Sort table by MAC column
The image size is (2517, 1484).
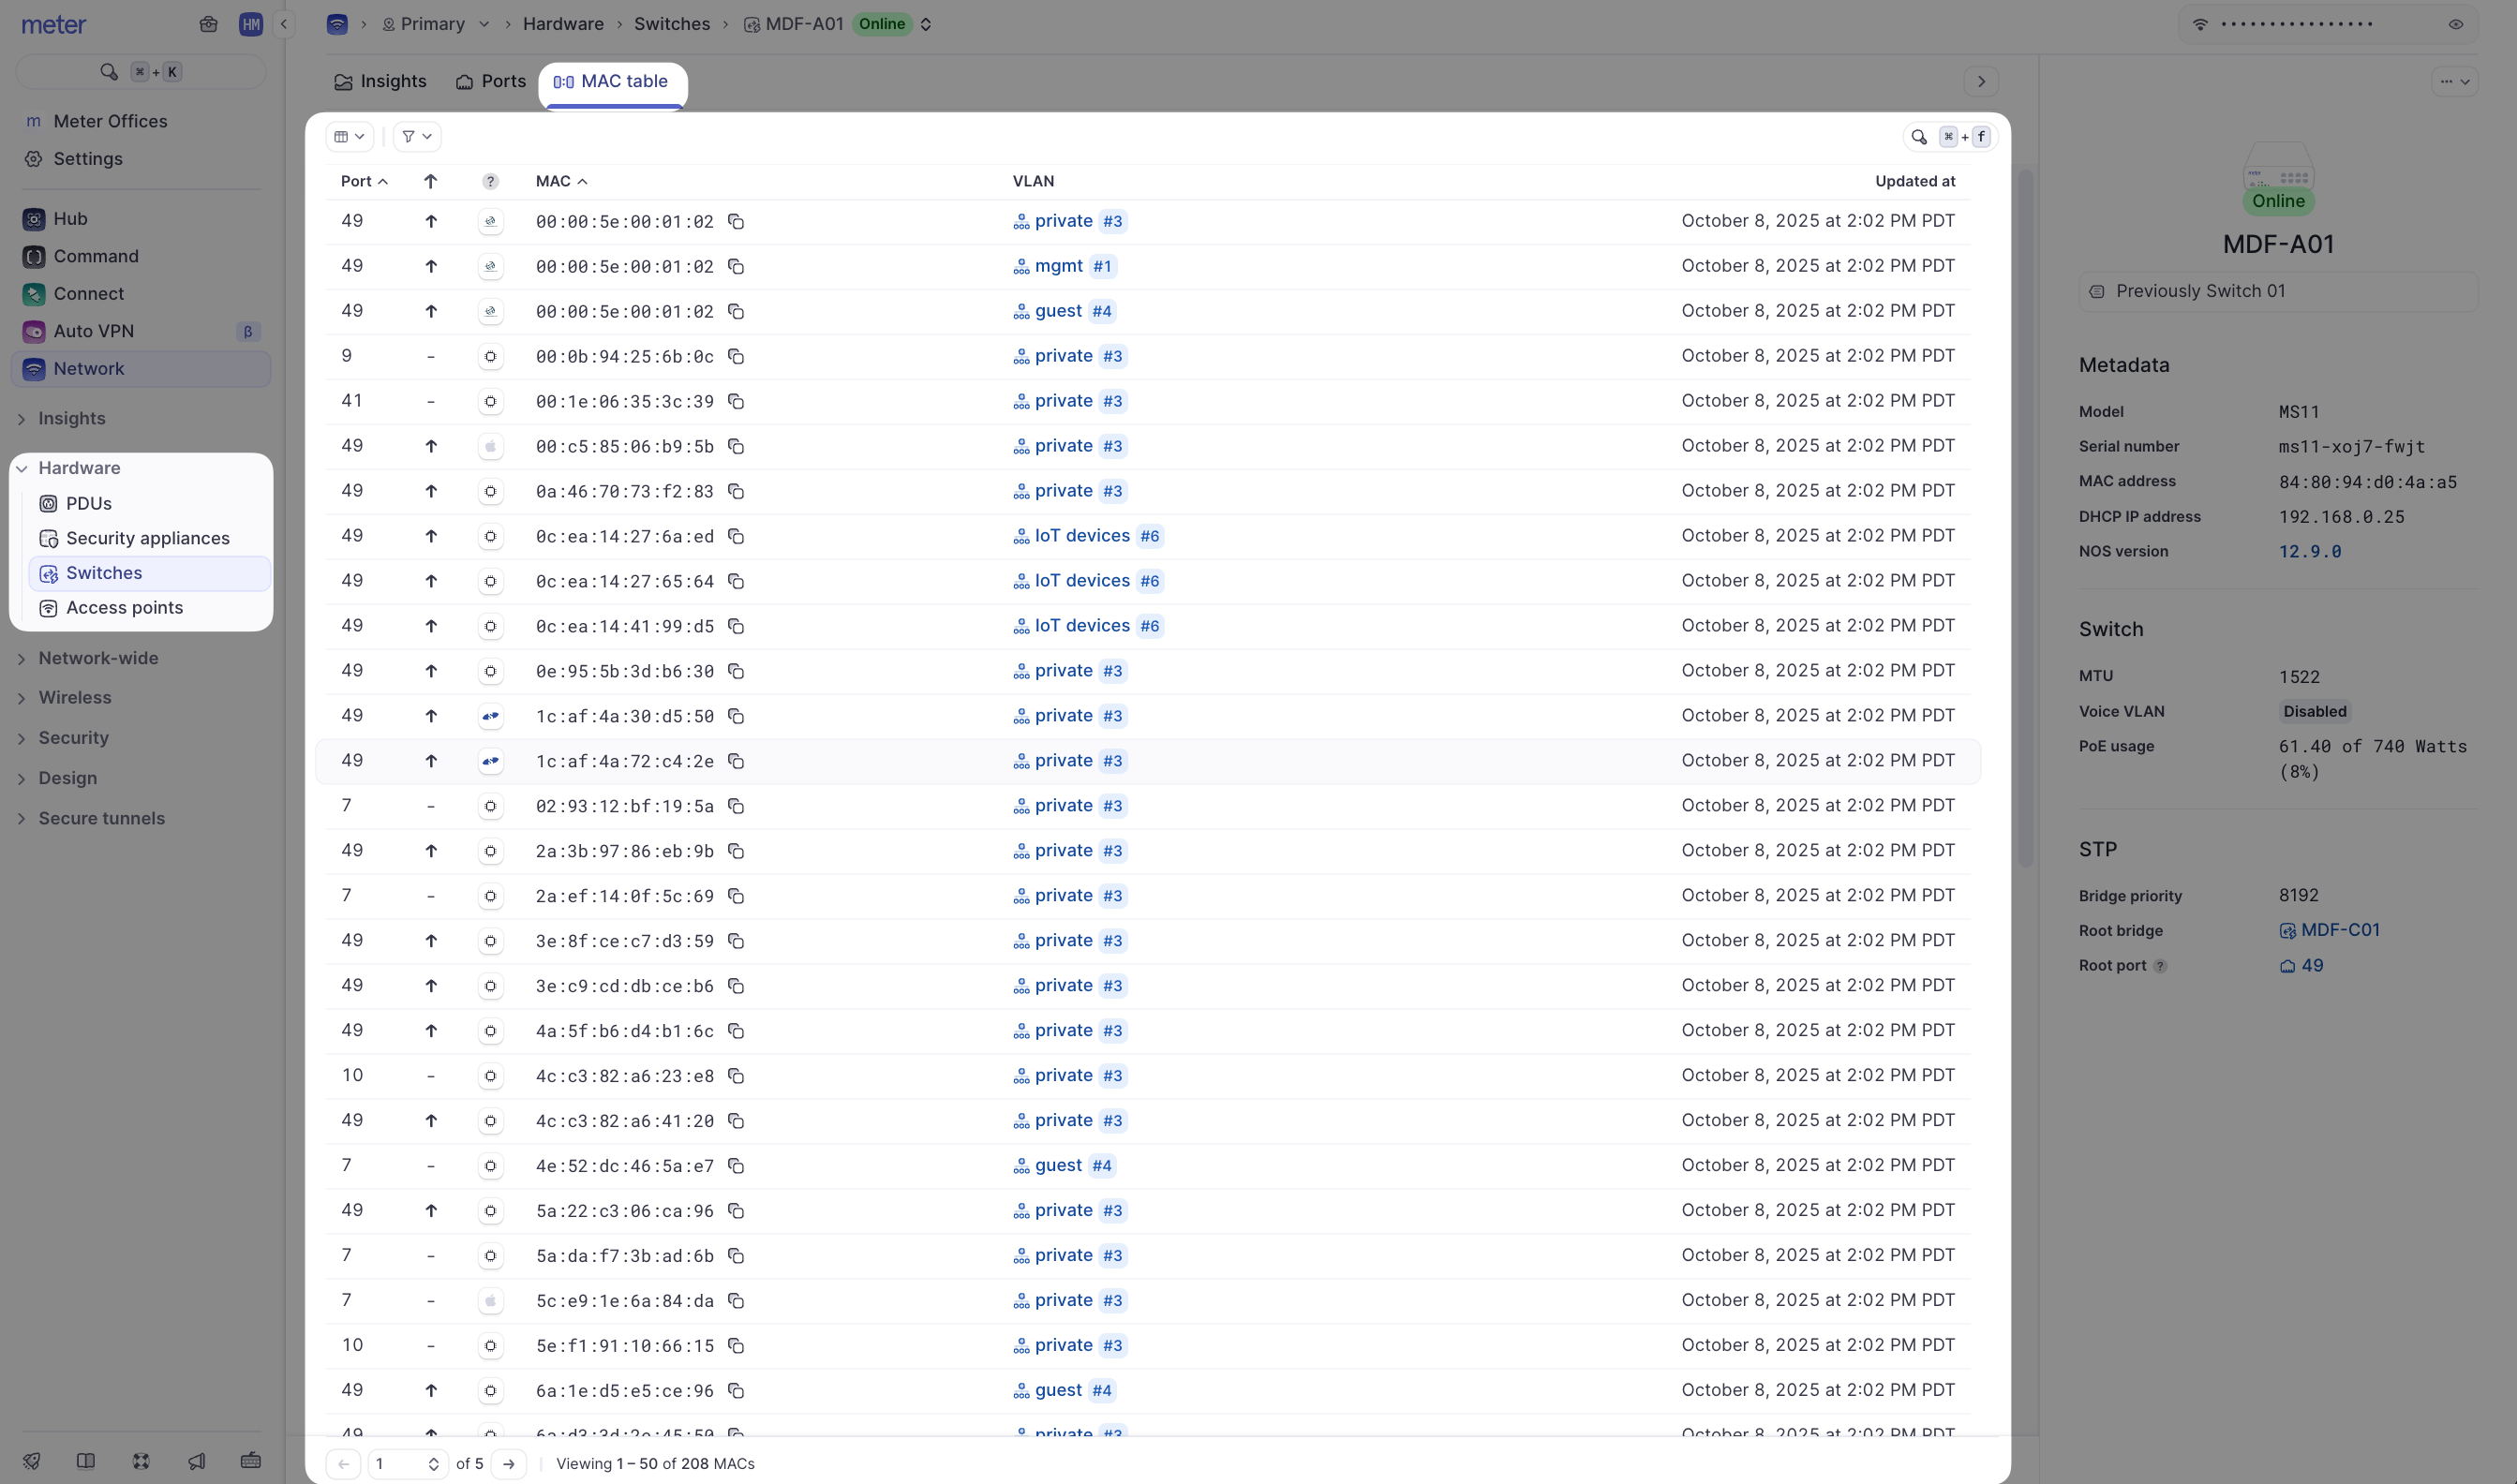click(560, 181)
